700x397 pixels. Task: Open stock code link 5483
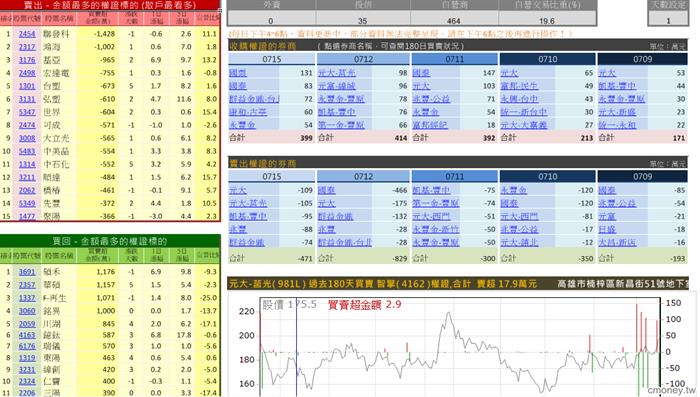[27, 151]
